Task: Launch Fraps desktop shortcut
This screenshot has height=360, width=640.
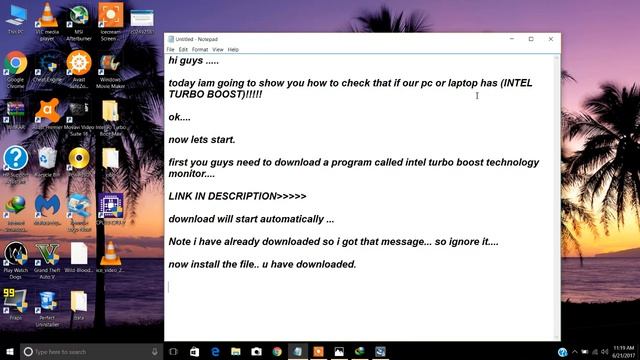Action: (x=16, y=304)
